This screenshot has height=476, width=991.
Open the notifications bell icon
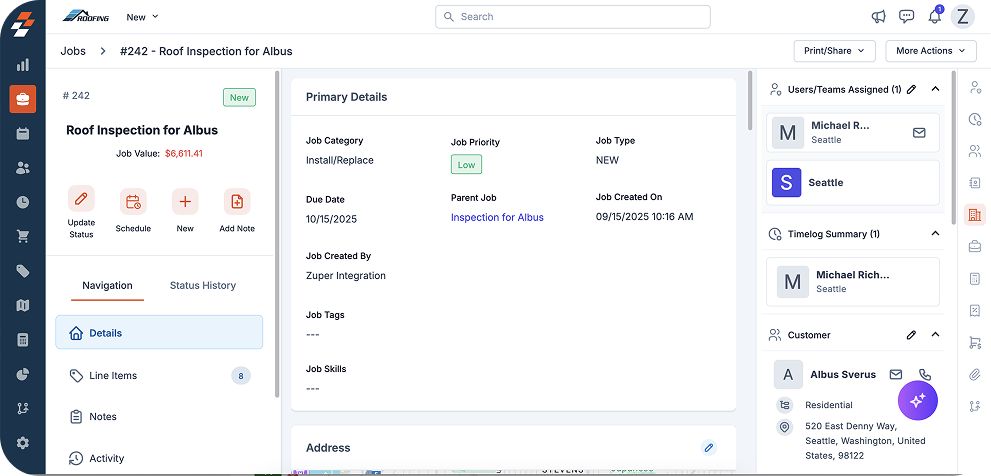(x=935, y=16)
